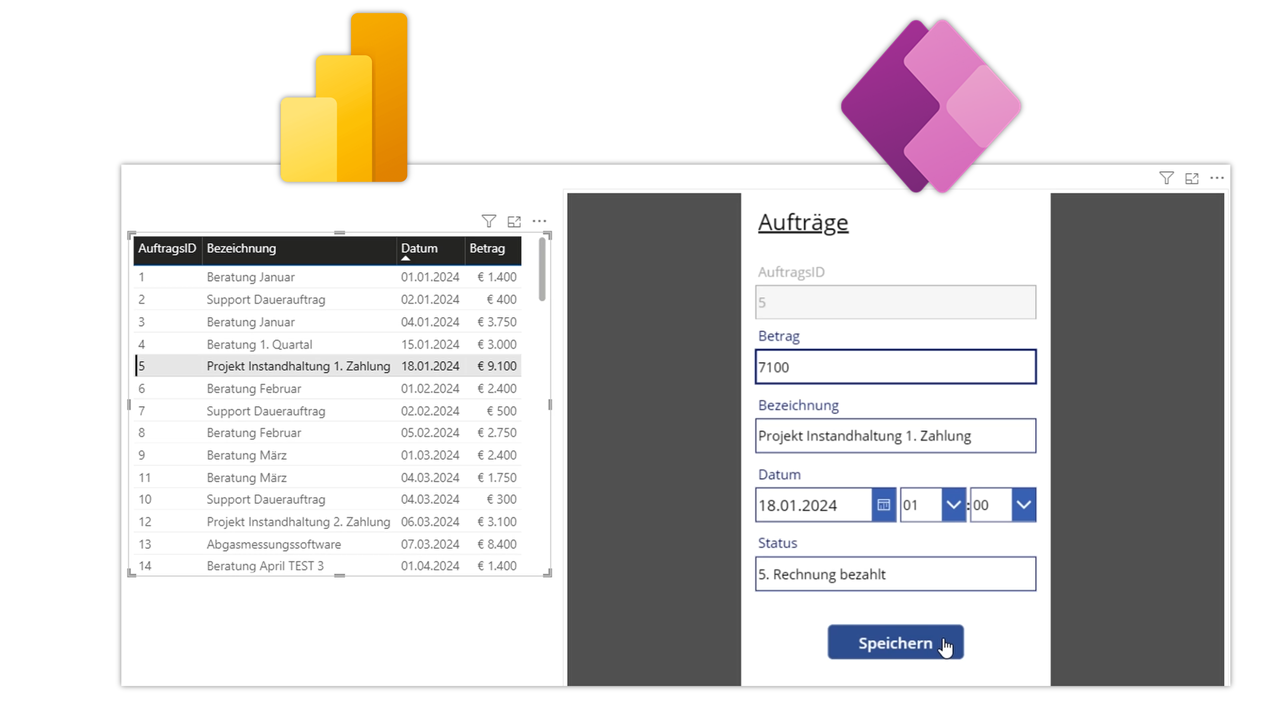Select the 'Beratung April TEST 3' cell
The image size is (1280, 720).
pyautogui.click(x=265, y=566)
